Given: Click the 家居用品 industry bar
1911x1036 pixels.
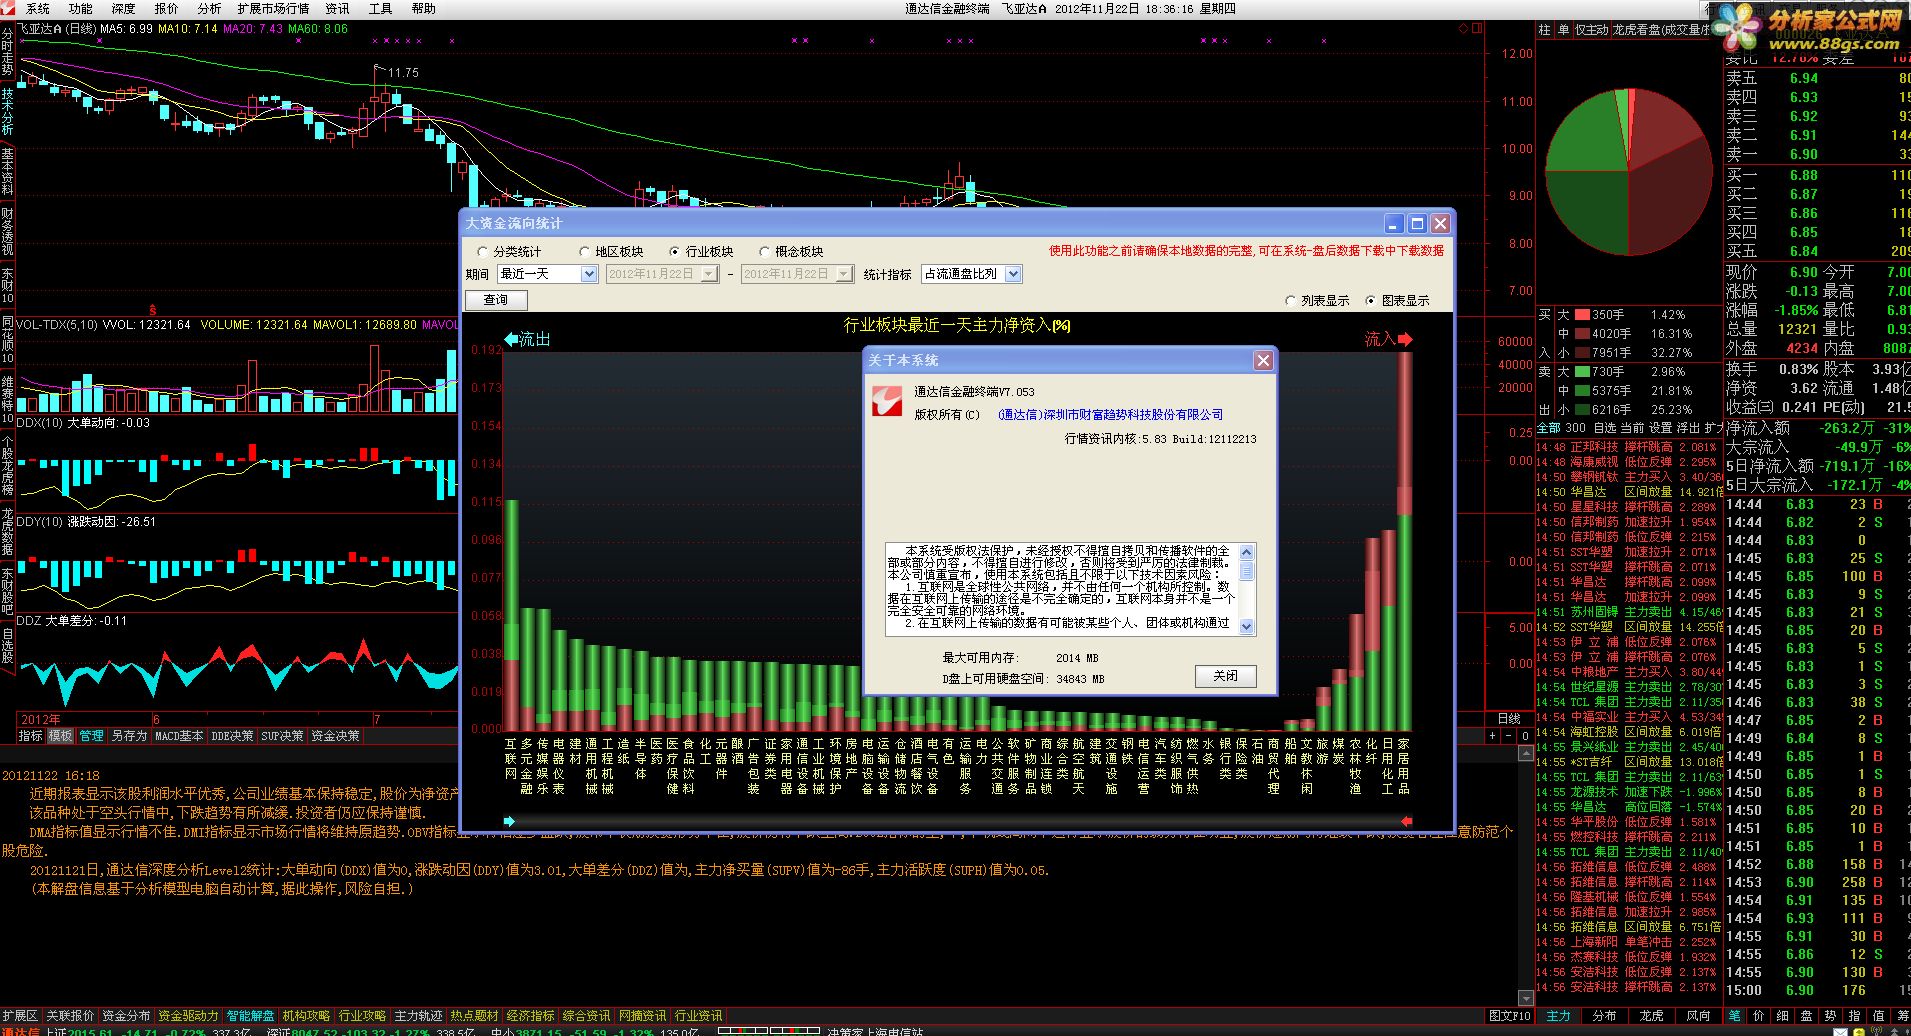Looking at the screenshot, I should coord(1405,541).
